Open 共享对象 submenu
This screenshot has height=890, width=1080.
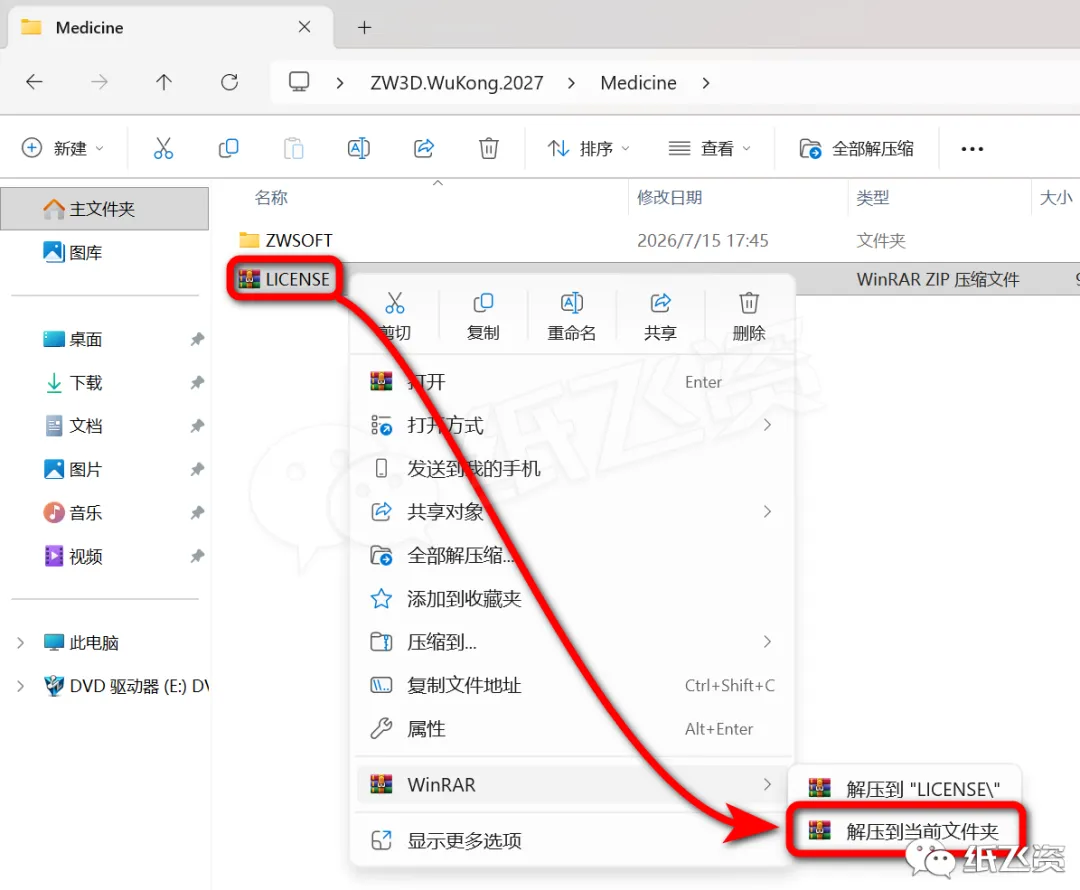tap(572, 512)
